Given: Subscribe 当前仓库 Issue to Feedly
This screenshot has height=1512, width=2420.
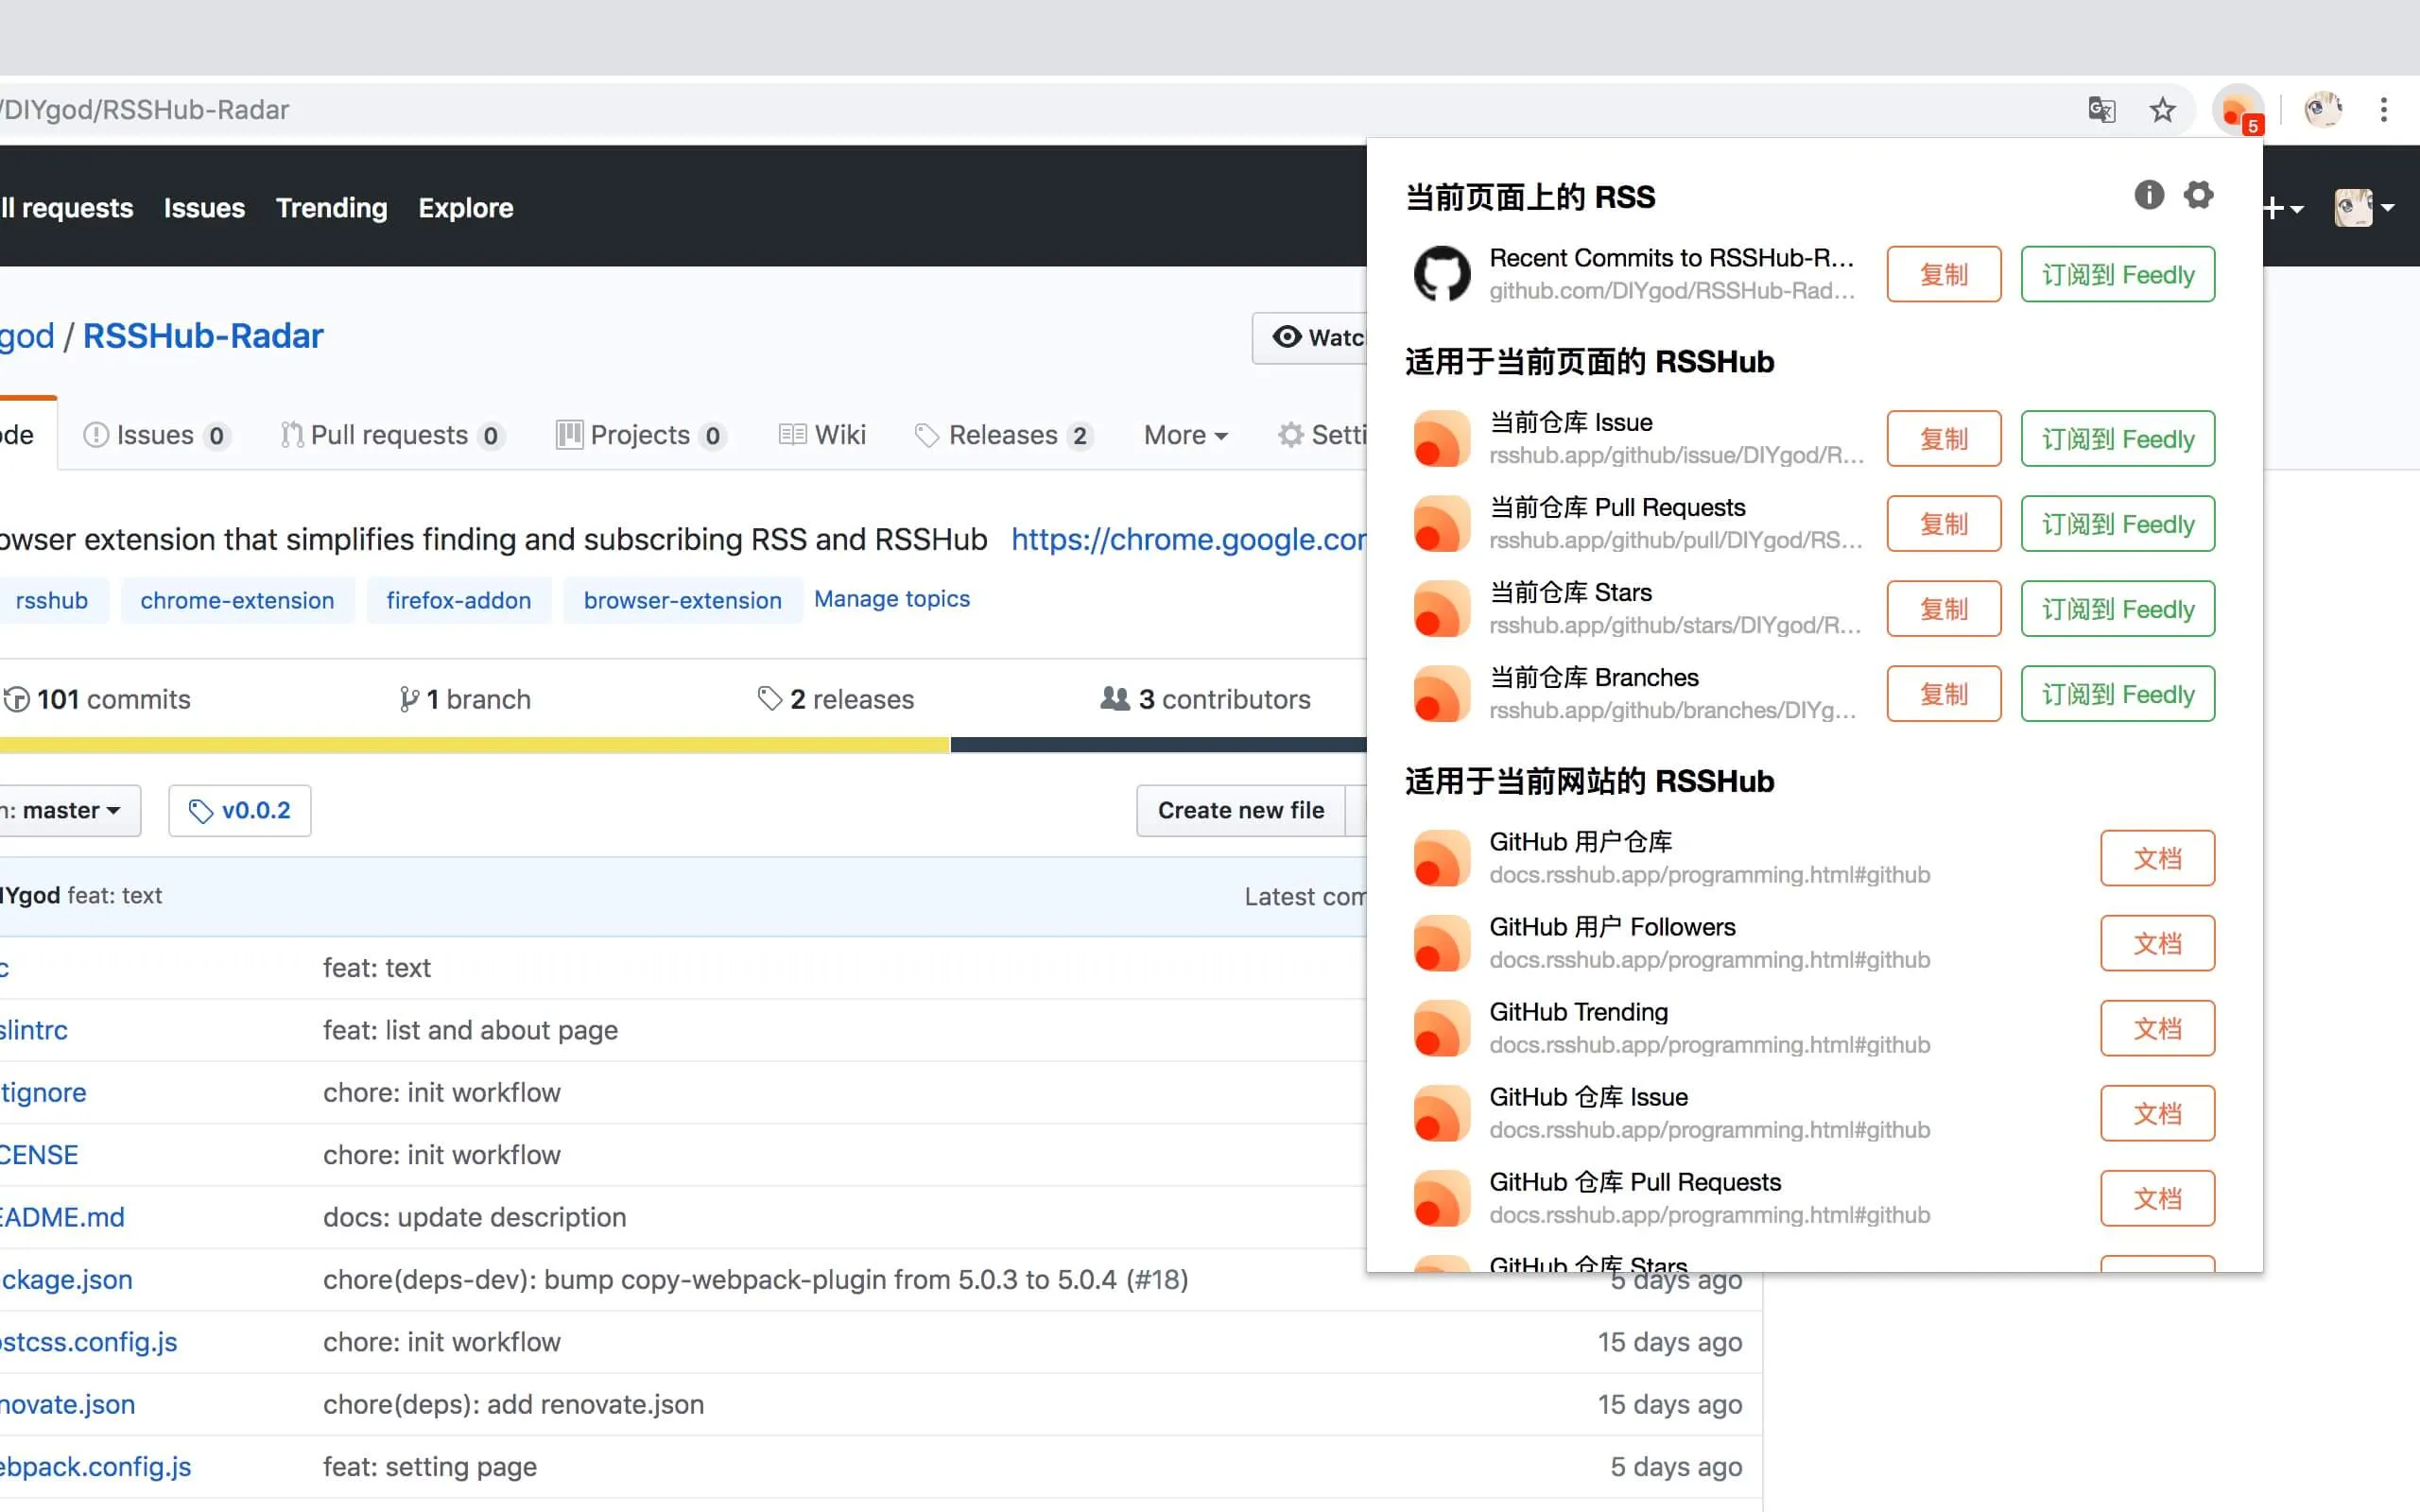Looking at the screenshot, I should [2117, 439].
